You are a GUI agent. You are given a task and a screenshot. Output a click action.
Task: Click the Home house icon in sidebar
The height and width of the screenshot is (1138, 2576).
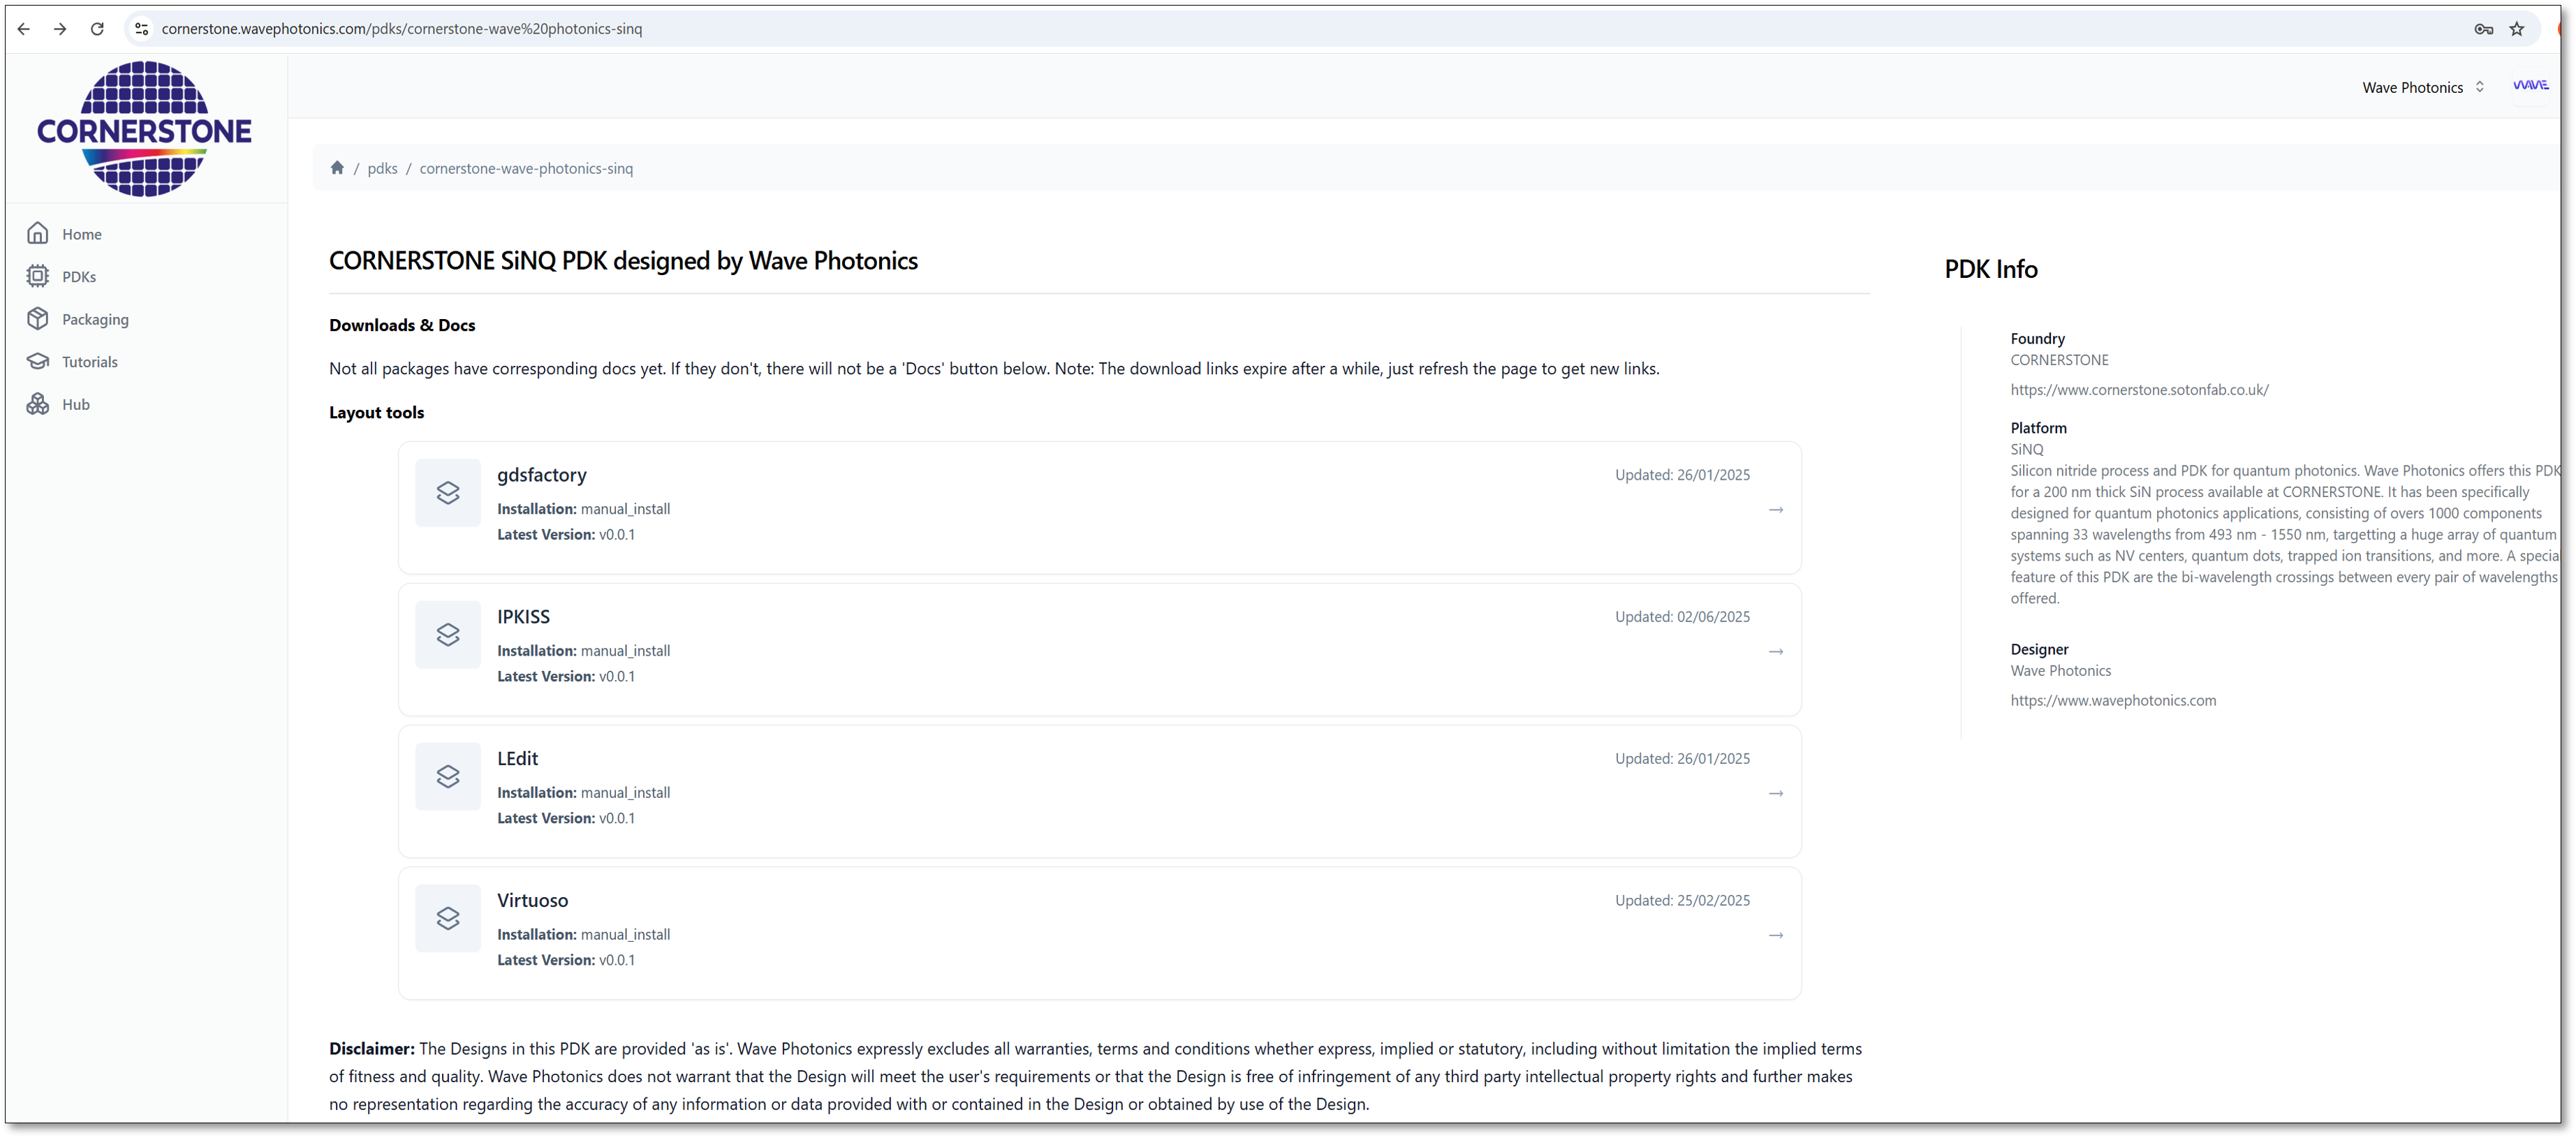coord(38,234)
